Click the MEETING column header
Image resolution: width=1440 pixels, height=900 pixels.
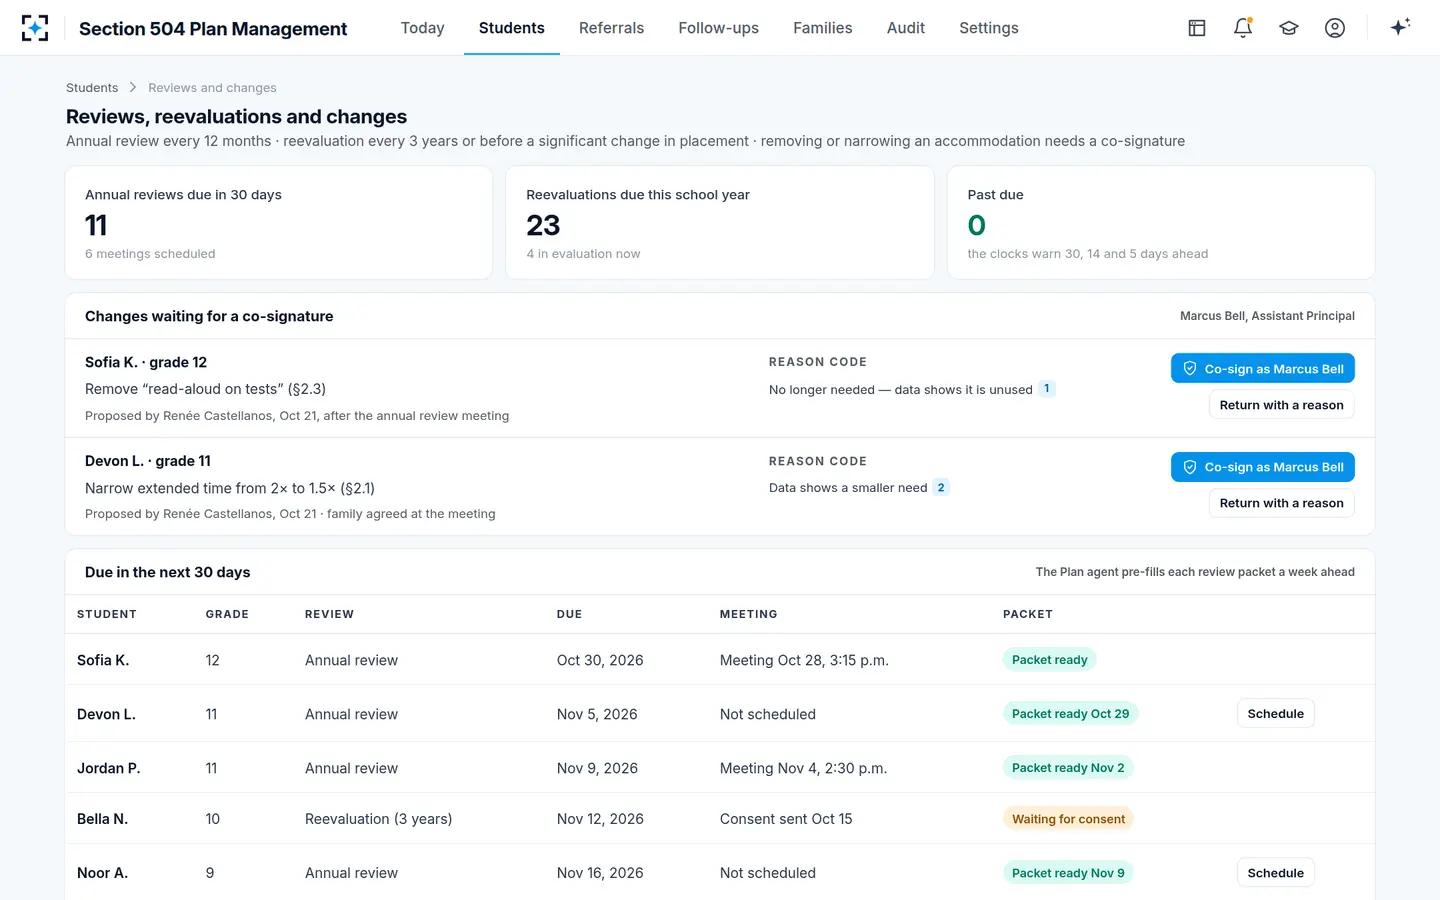pyautogui.click(x=748, y=614)
